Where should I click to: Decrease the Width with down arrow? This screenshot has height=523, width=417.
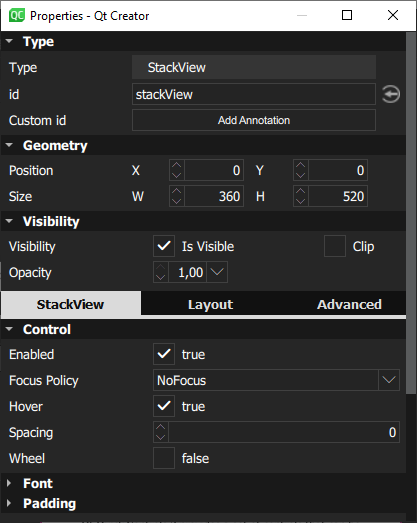[176, 201]
